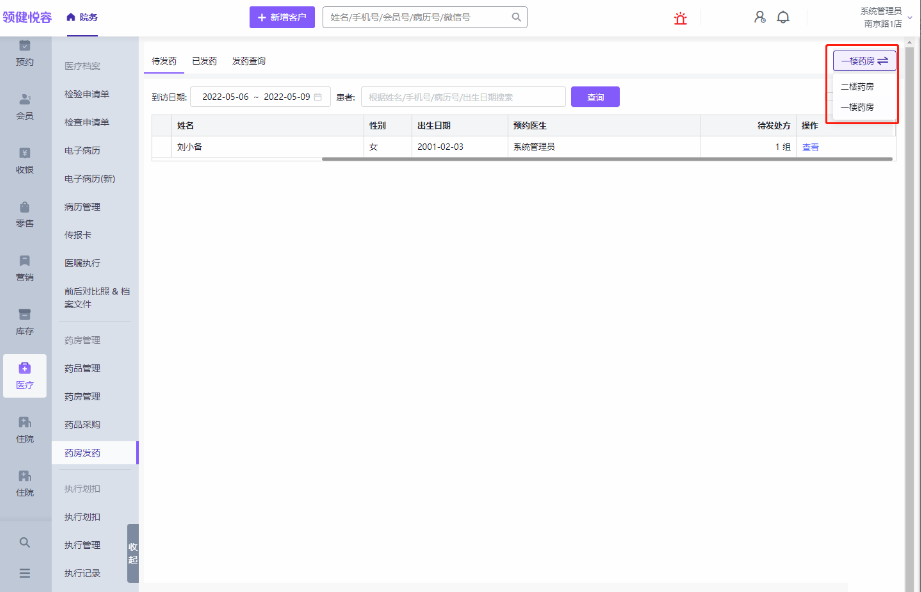Select the 医疗 medical module
Screen dimensions: 921x592
coord(25,376)
